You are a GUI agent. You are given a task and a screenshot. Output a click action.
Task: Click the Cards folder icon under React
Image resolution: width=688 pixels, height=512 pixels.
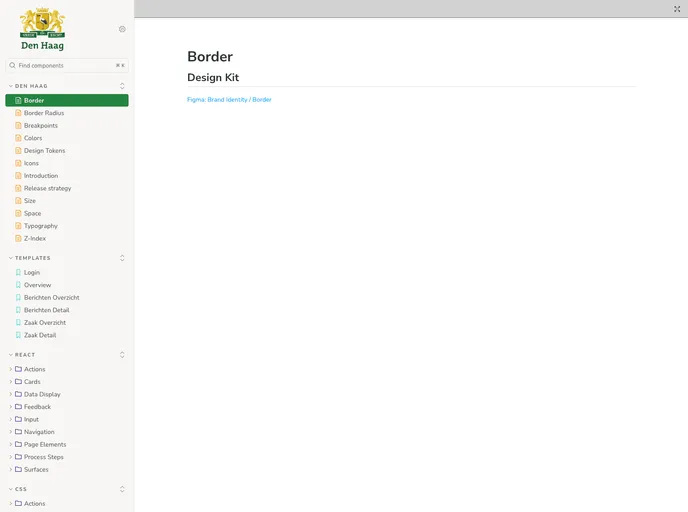pyautogui.click(x=18, y=382)
